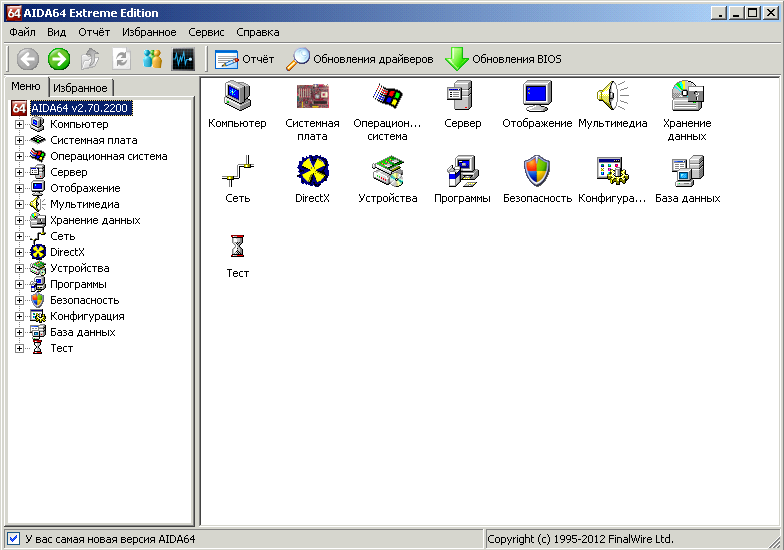784x550 pixels.
Task: Expand the Сеть tree node
Action: tap(19, 236)
